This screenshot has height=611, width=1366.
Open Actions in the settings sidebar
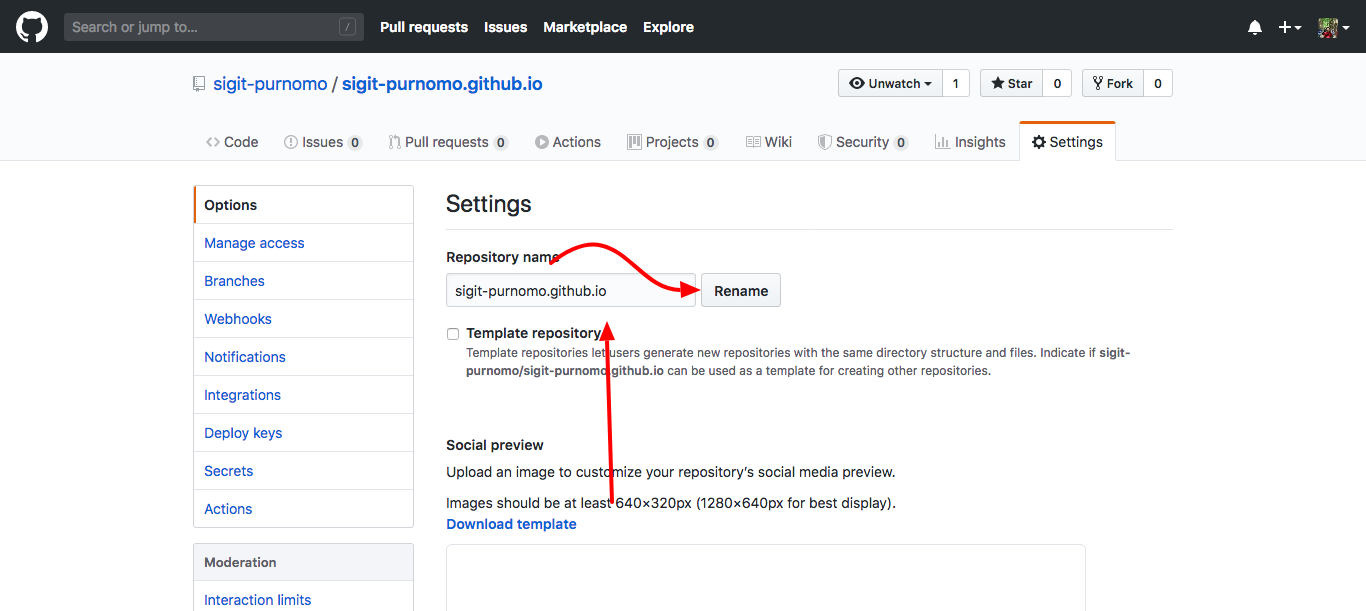303,509
